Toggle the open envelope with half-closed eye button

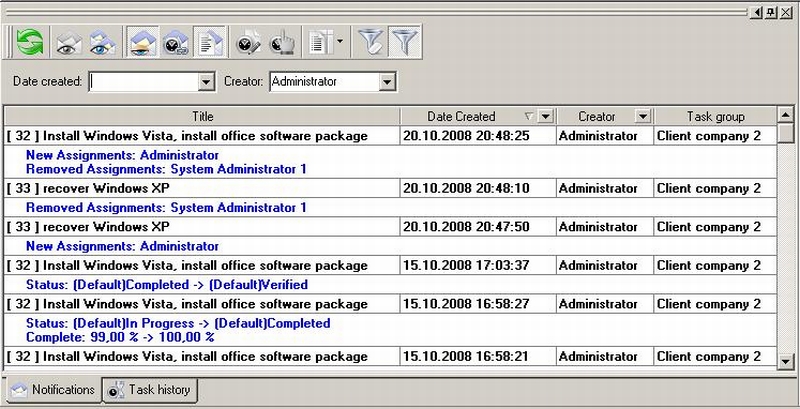143,42
